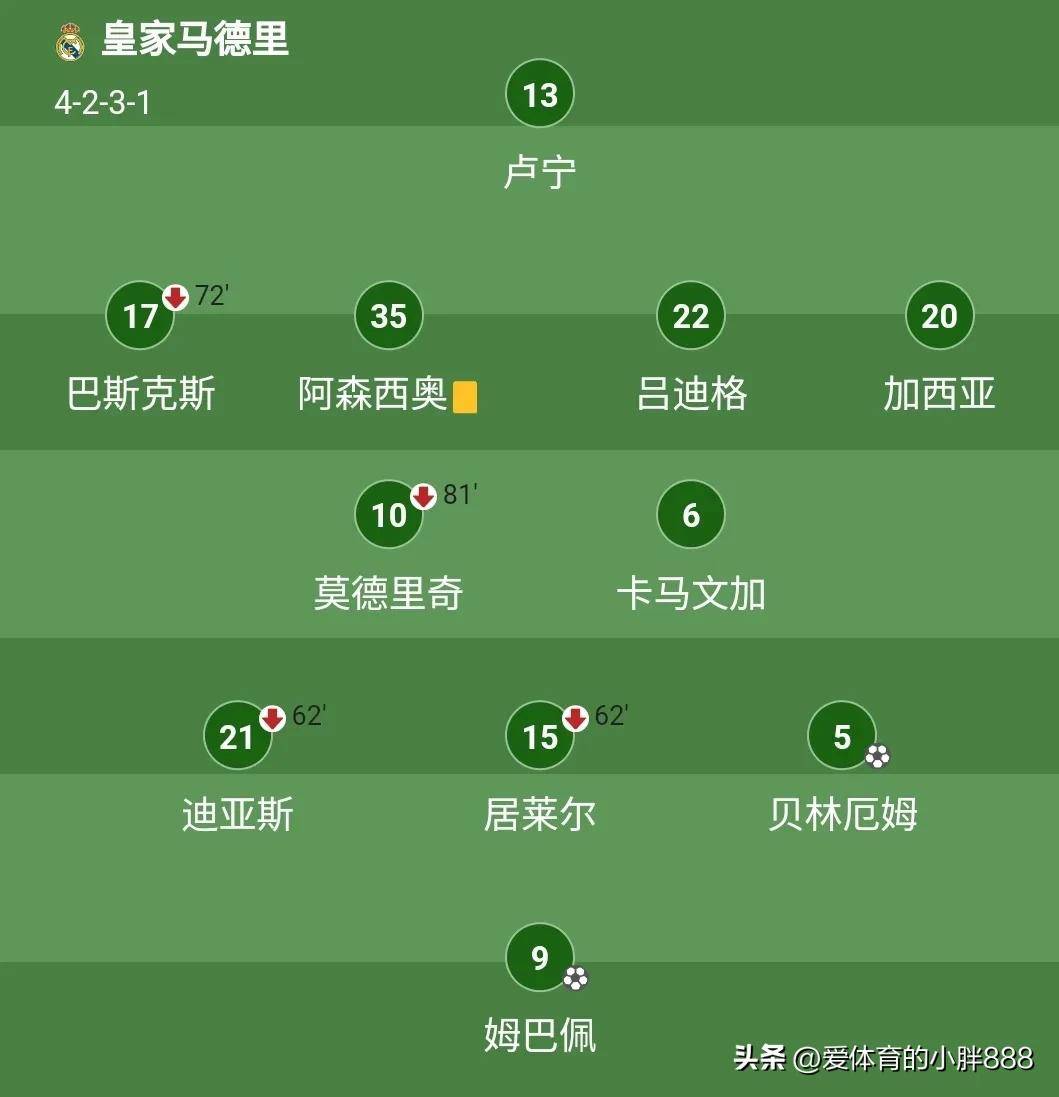Open 姆巴佩 player name
Viewport: 1059px width, 1097px height.
[x=540, y=1034]
